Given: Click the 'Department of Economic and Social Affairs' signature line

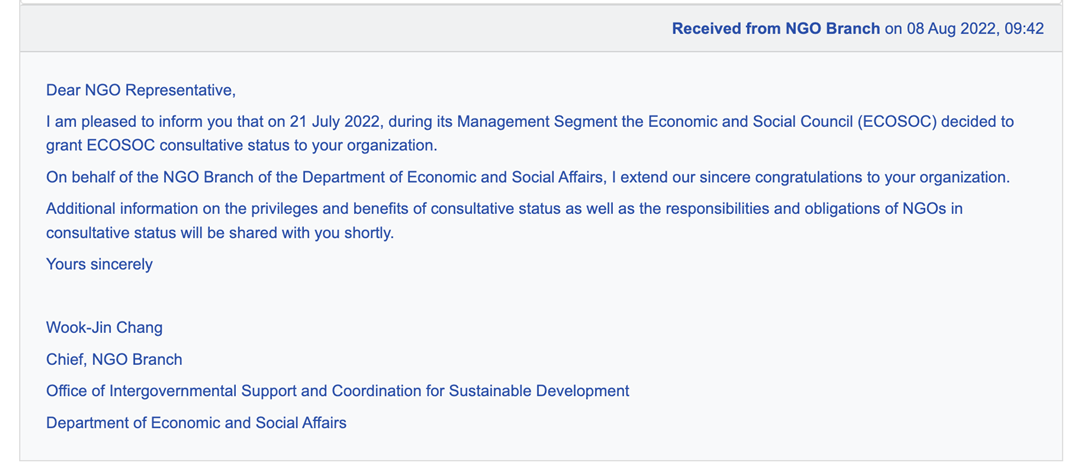Looking at the screenshot, I should pos(196,423).
